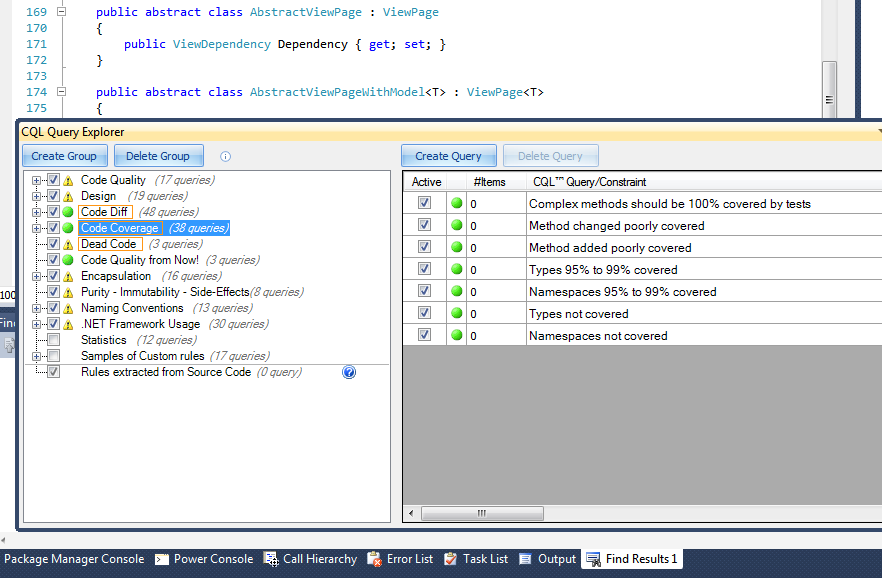
Task: Click green status dot for Types not covered
Action: pyautogui.click(x=457, y=313)
